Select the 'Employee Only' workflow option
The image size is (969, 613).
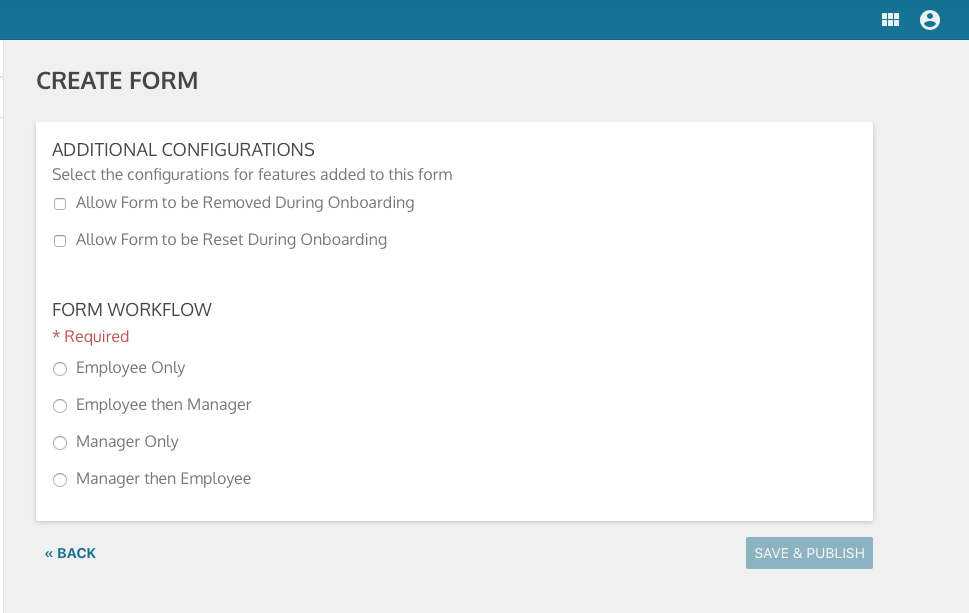tap(59, 369)
